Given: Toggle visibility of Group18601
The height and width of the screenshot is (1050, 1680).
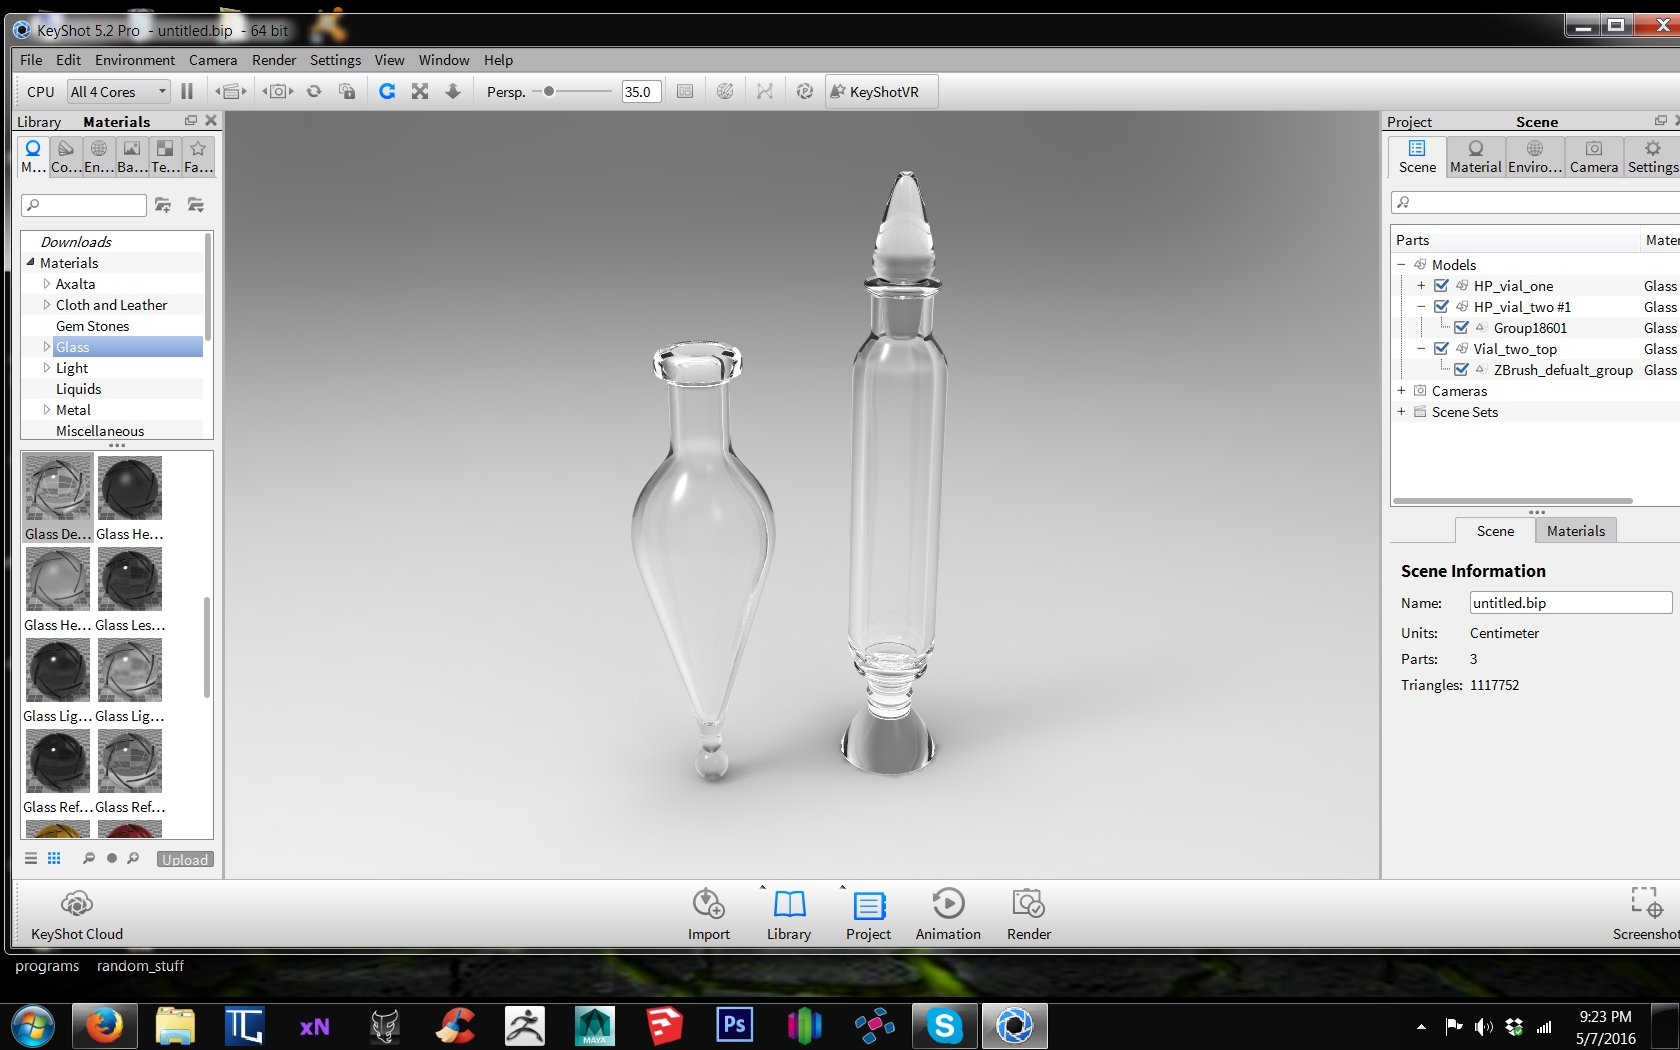Looking at the screenshot, I should [1461, 328].
